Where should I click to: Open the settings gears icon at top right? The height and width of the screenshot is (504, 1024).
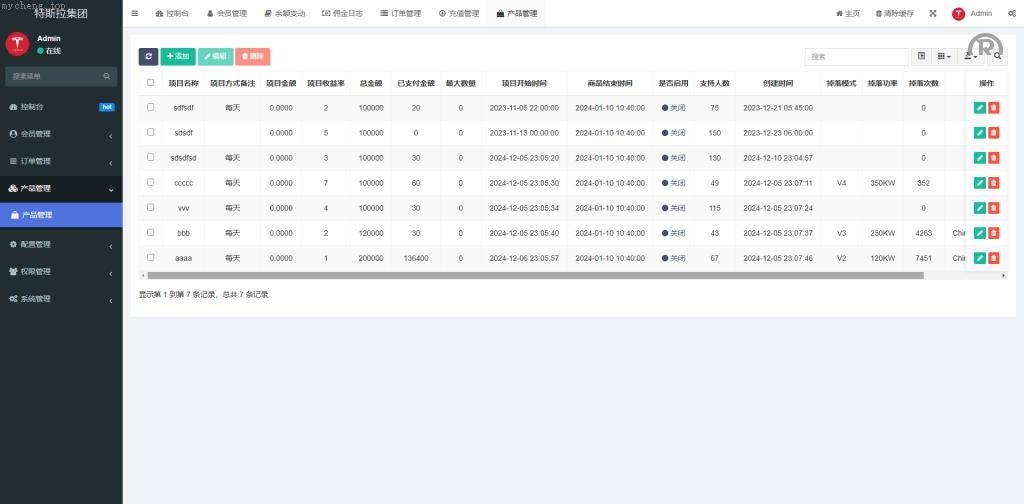coord(1012,14)
